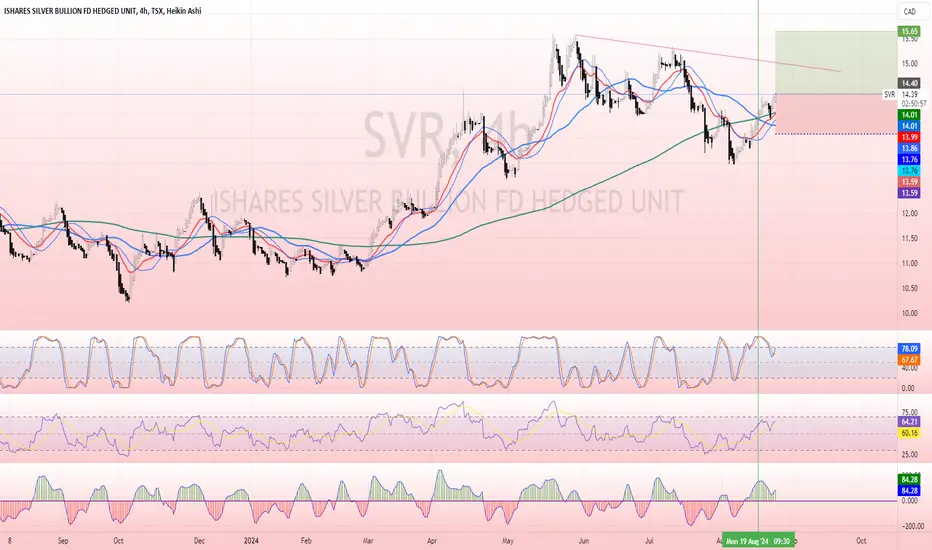Select the Mon 19 Aug '24 09:30 date marker

758,541
